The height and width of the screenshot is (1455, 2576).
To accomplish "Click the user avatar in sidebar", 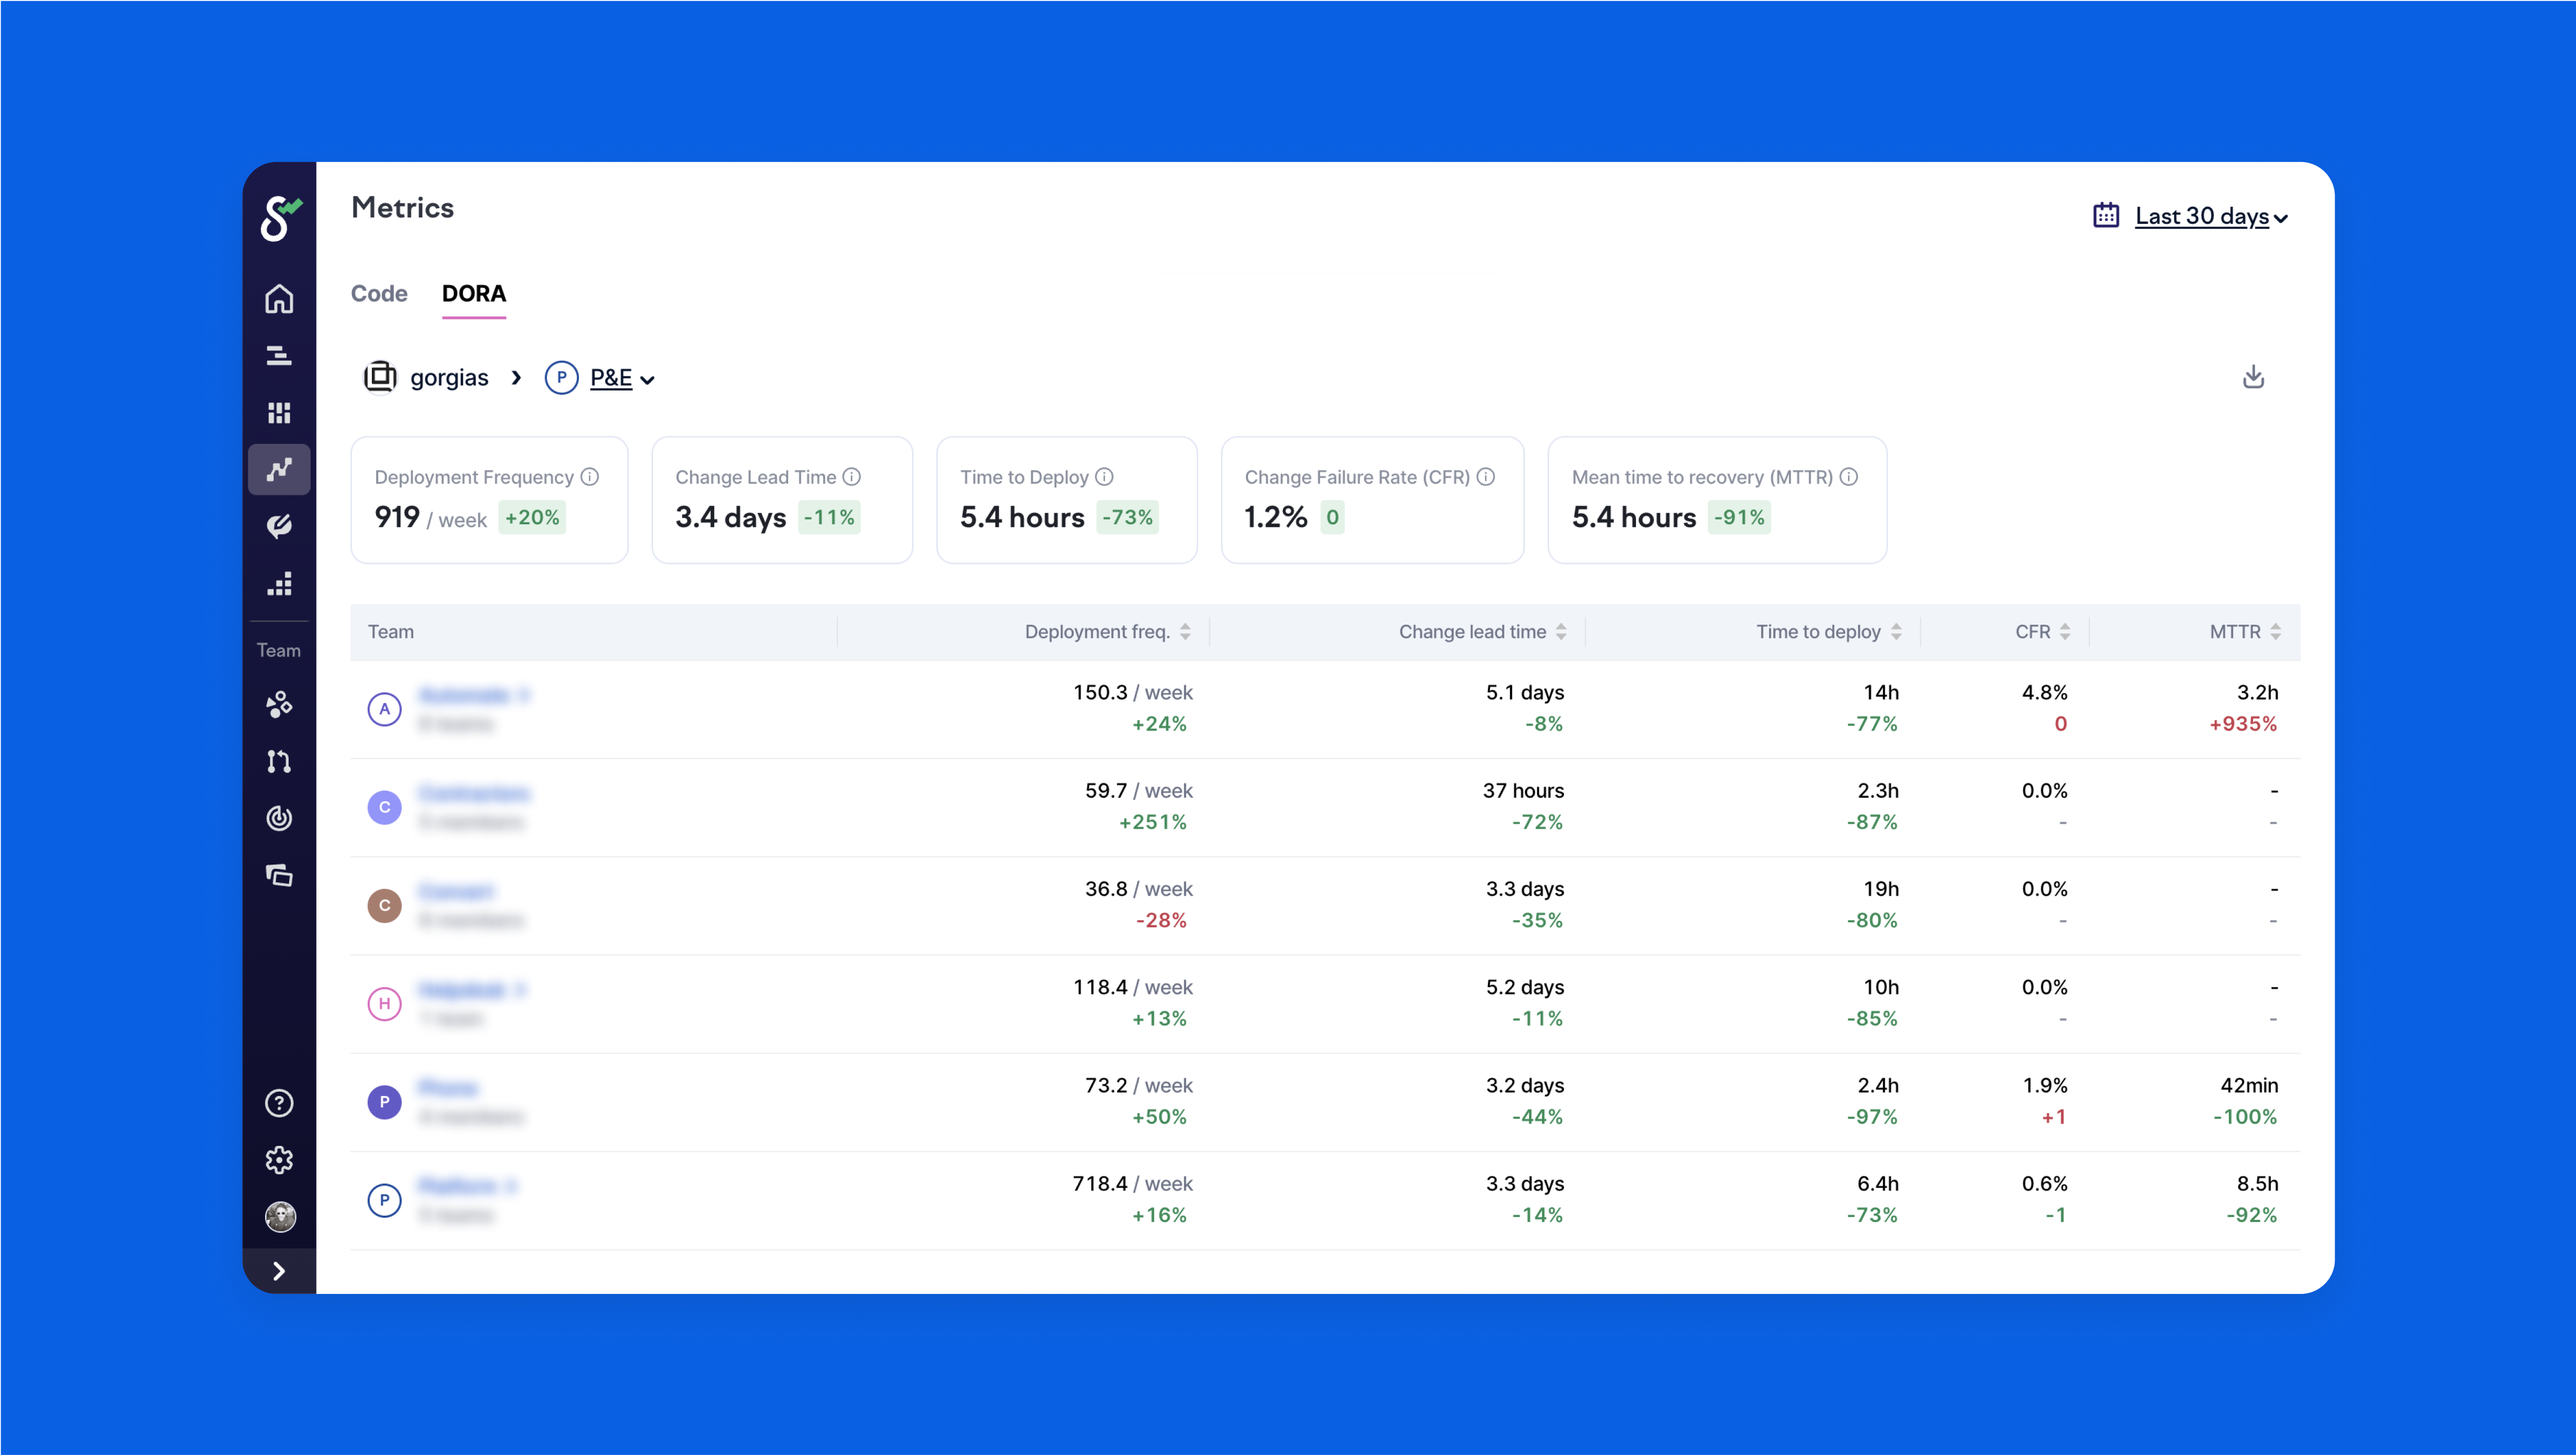I will [279, 1216].
